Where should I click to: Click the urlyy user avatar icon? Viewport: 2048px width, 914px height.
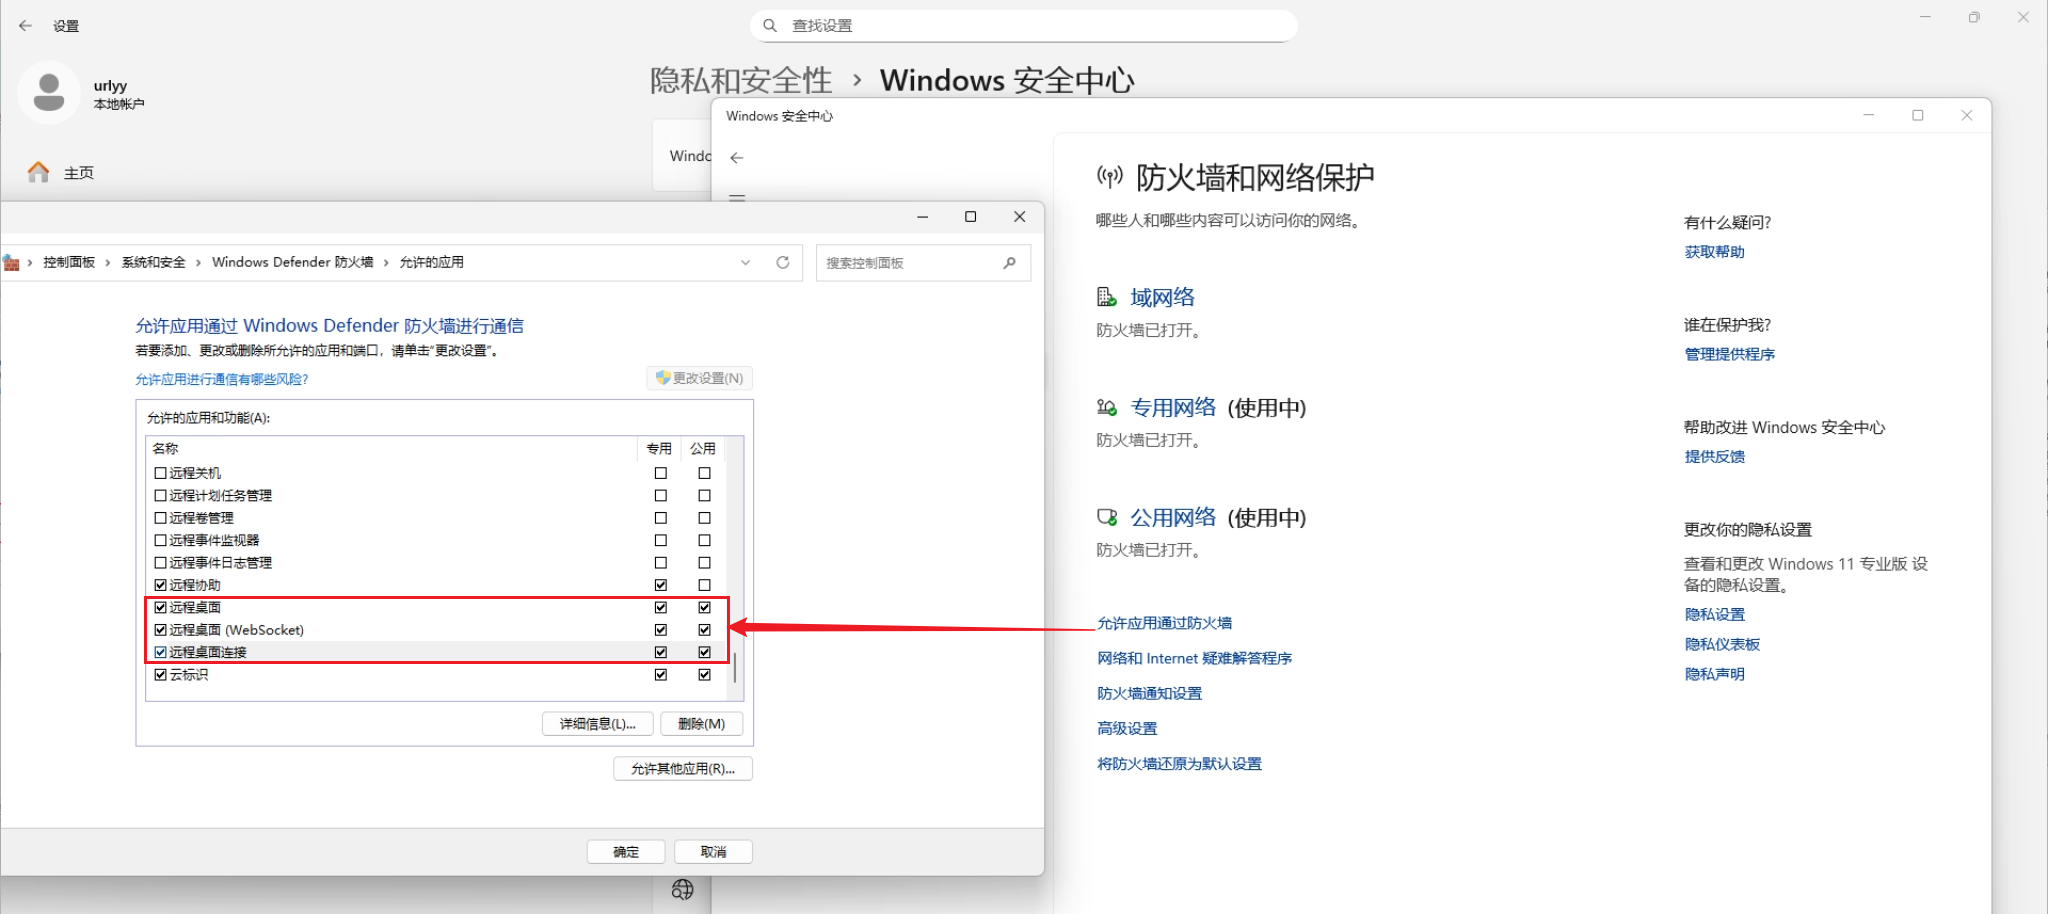[x=49, y=93]
